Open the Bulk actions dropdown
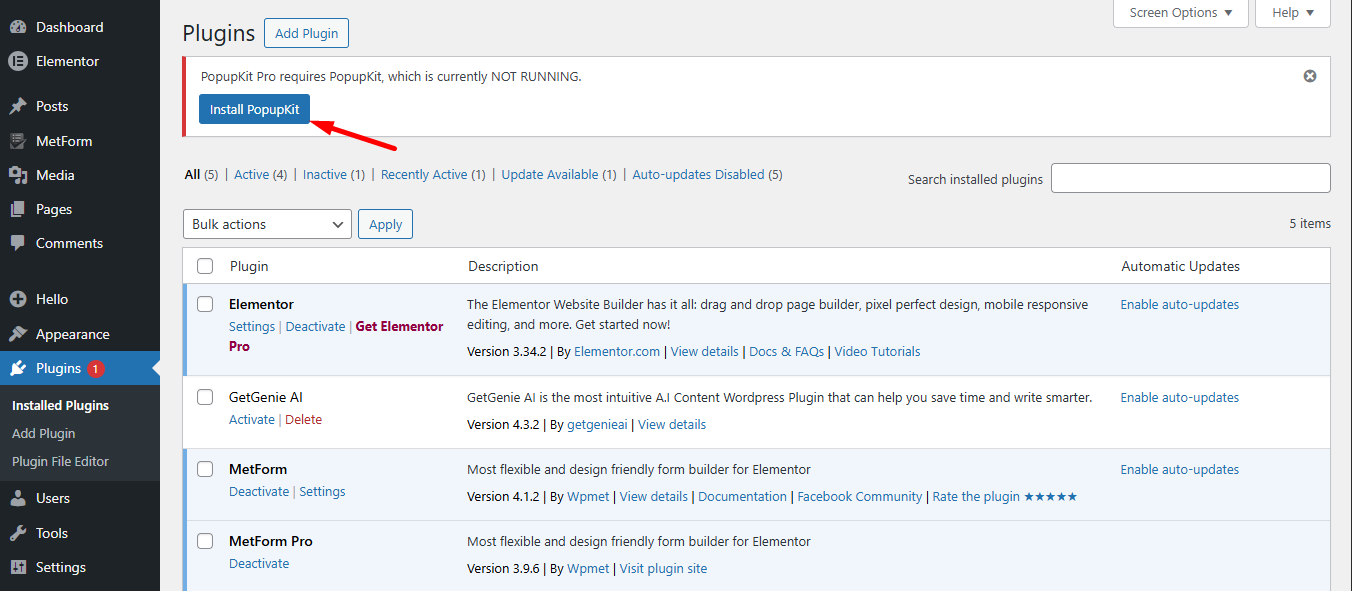This screenshot has width=1352, height=591. [267, 224]
